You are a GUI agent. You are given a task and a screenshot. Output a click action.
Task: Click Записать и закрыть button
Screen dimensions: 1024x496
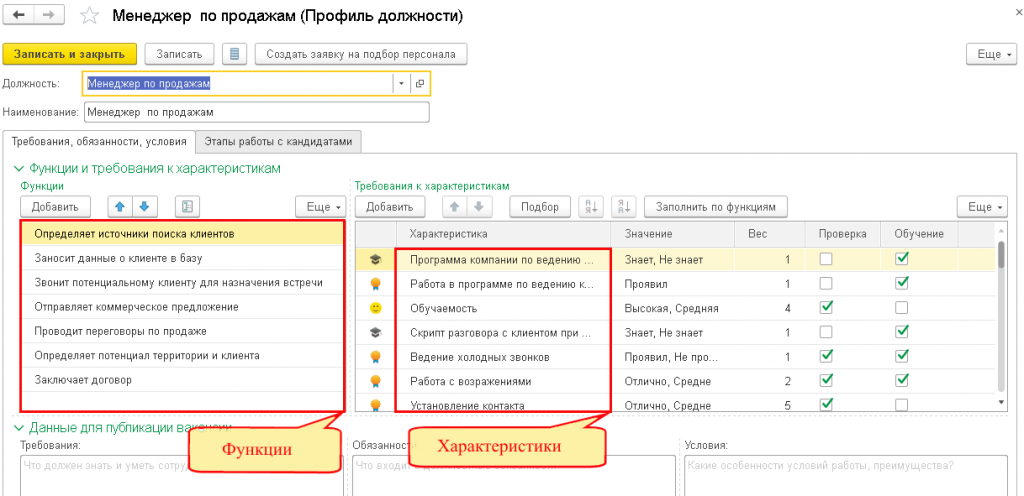tap(70, 54)
